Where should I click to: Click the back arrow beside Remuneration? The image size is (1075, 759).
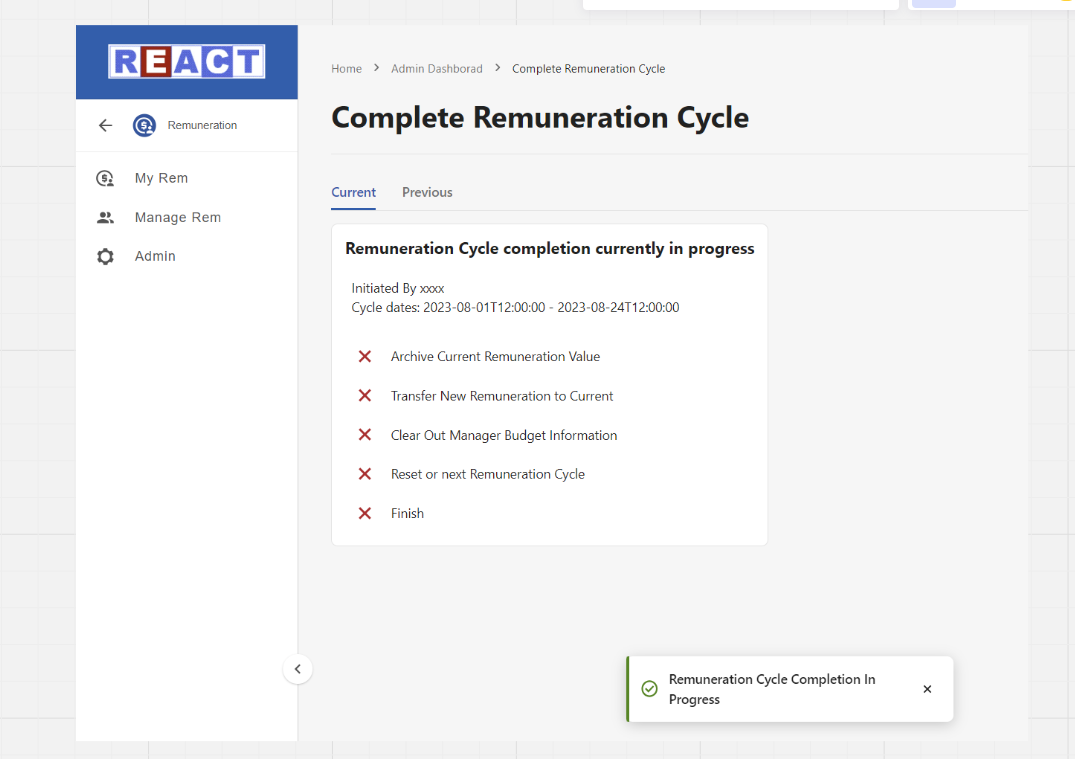[105, 125]
